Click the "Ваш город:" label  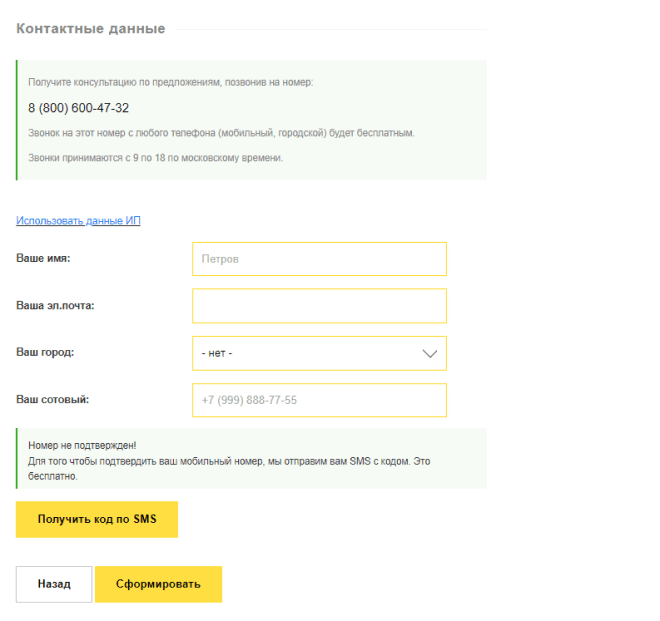tap(45, 352)
